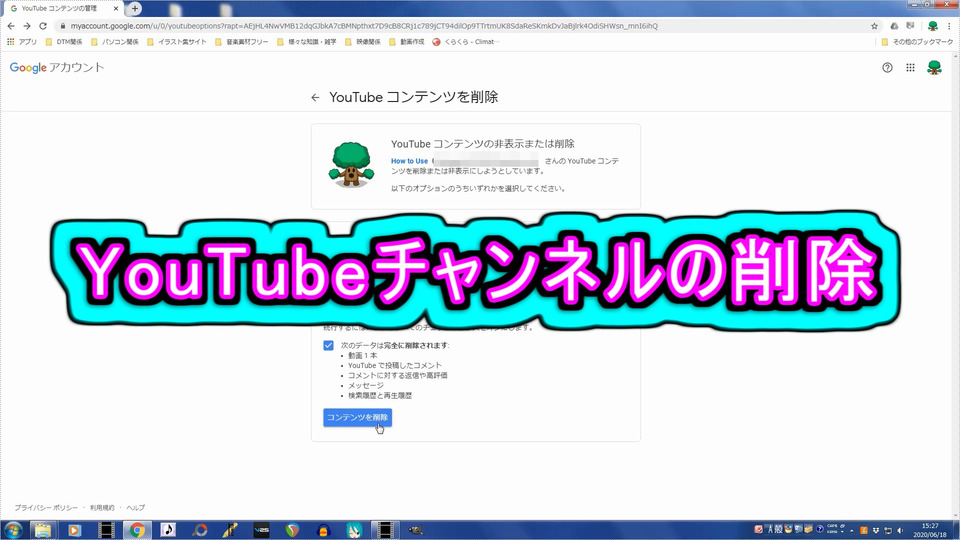This screenshot has width=960, height=540.
Task: Open the music note app in taskbar
Action: 168,530
